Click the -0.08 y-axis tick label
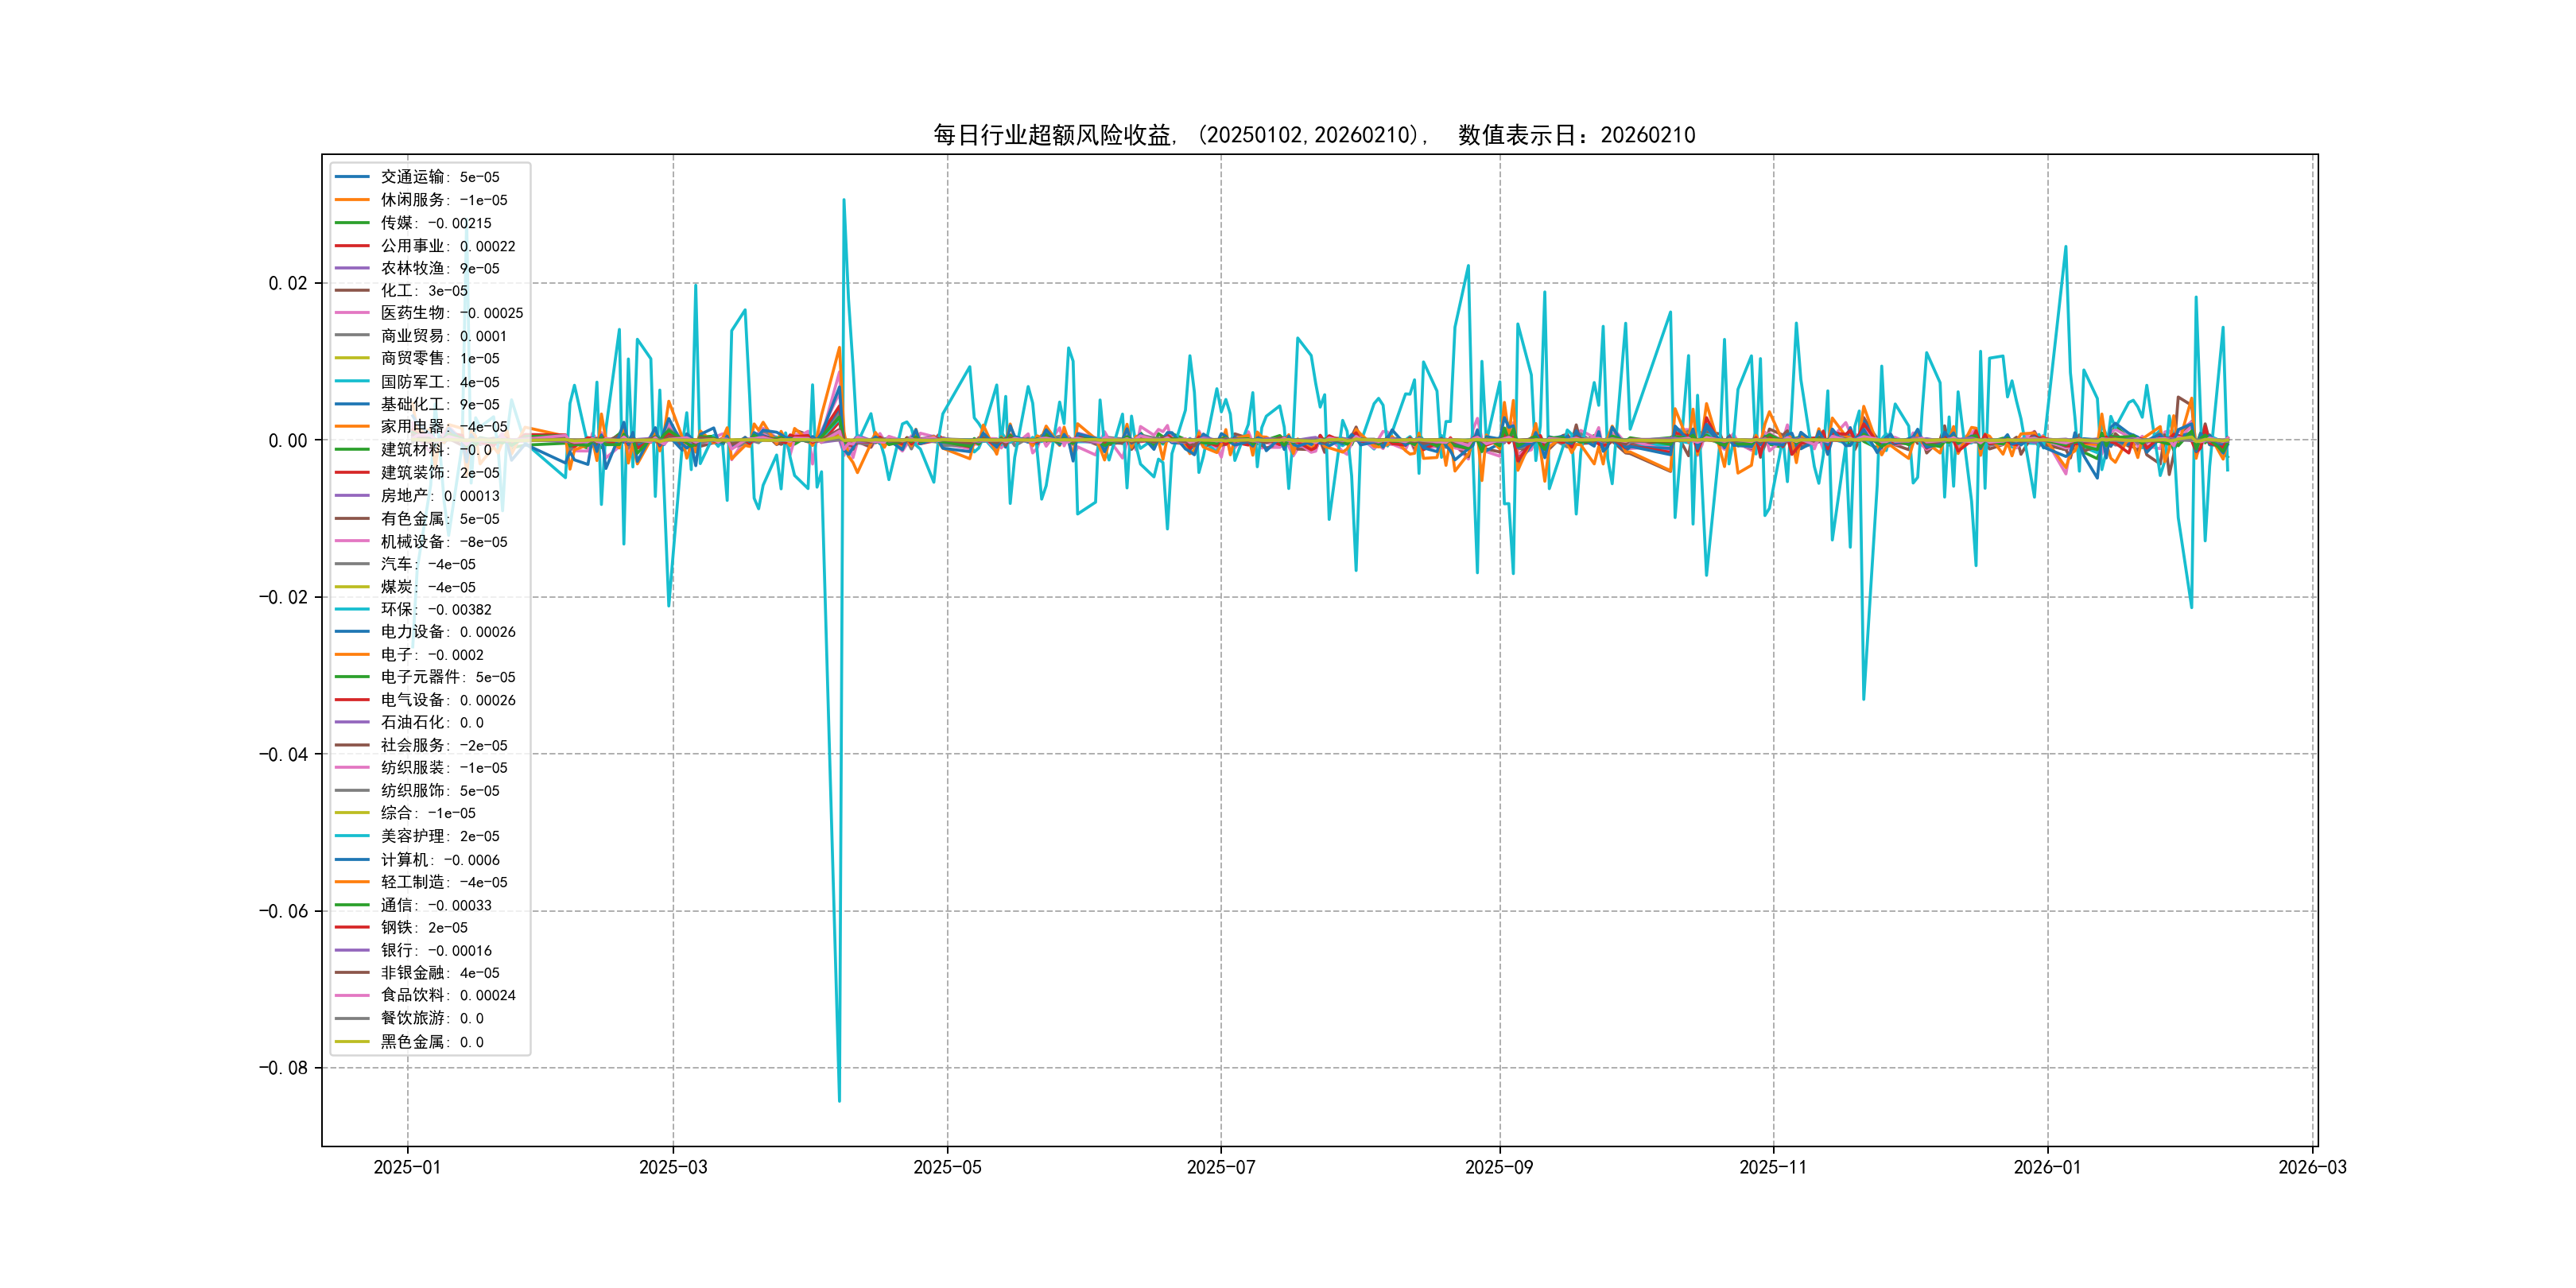Viewport: 2576px width, 1288px height. click(283, 1068)
